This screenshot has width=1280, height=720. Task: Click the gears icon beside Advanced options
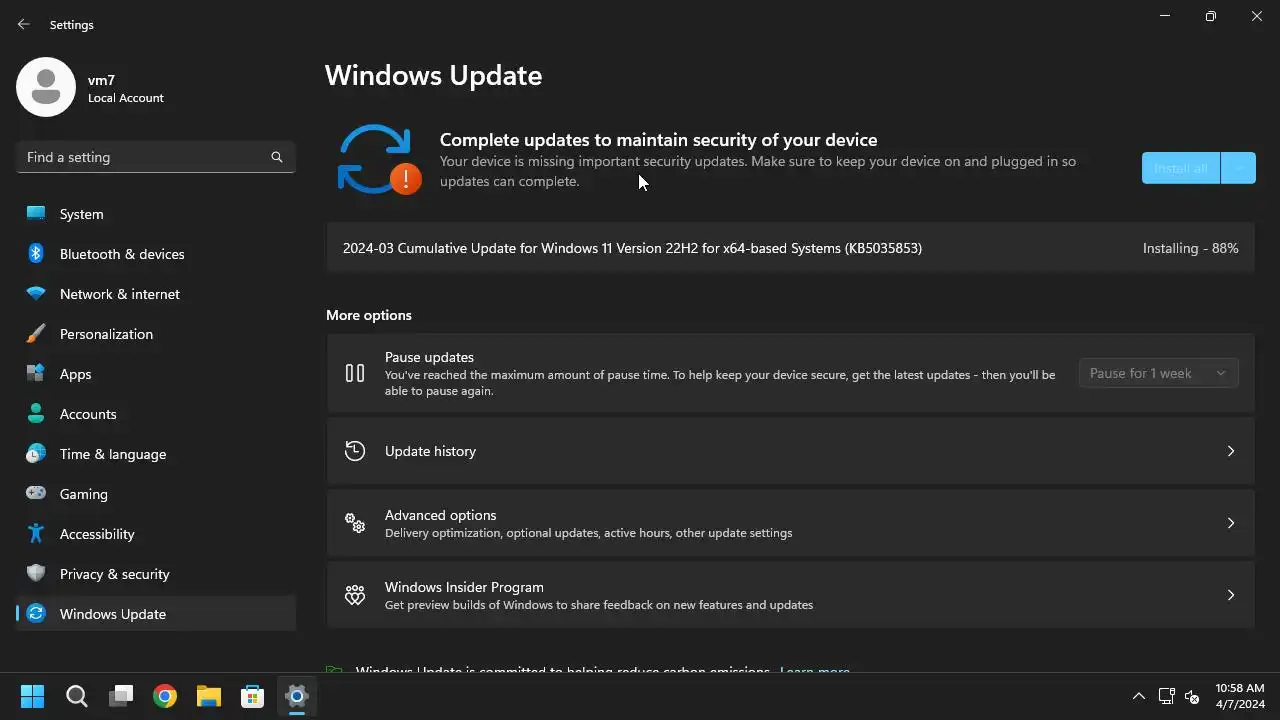tap(355, 523)
